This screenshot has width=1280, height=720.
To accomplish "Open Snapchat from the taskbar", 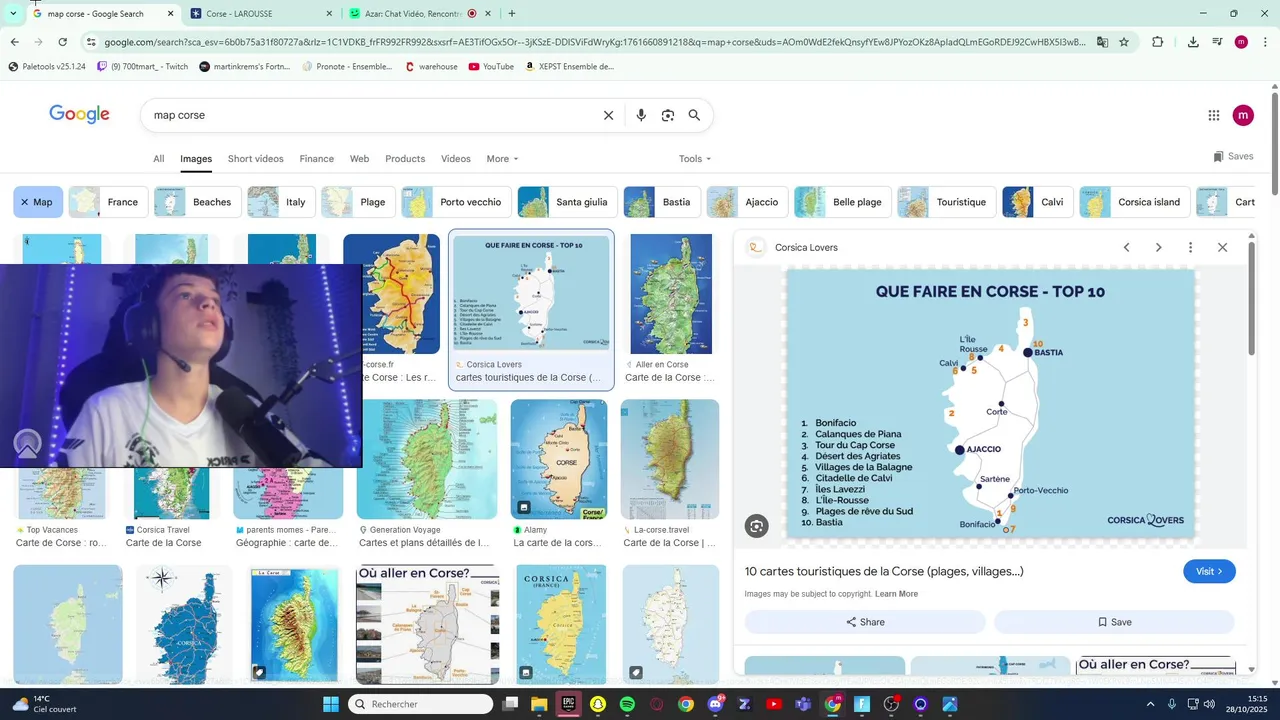I will click(598, 704).
